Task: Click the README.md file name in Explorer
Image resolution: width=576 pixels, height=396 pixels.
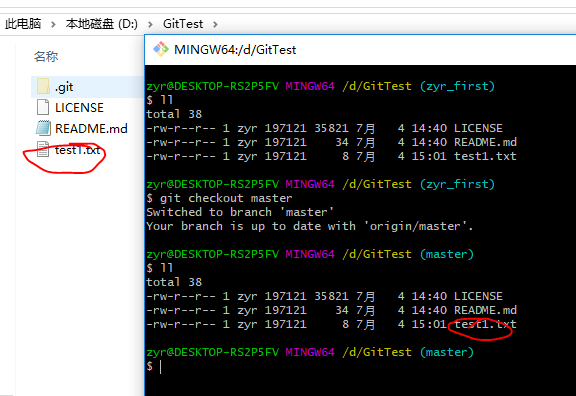Action: coord(91,129)
